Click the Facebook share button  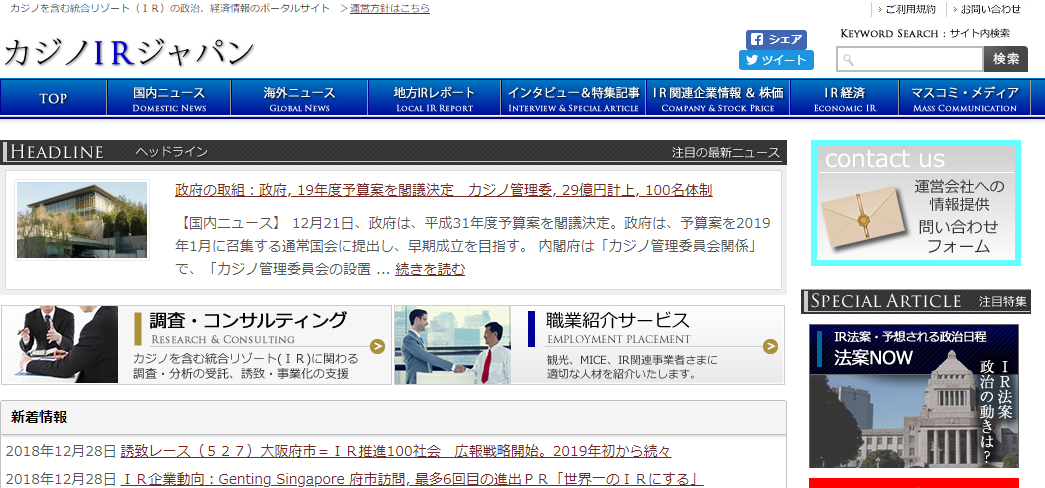[776, 39]
